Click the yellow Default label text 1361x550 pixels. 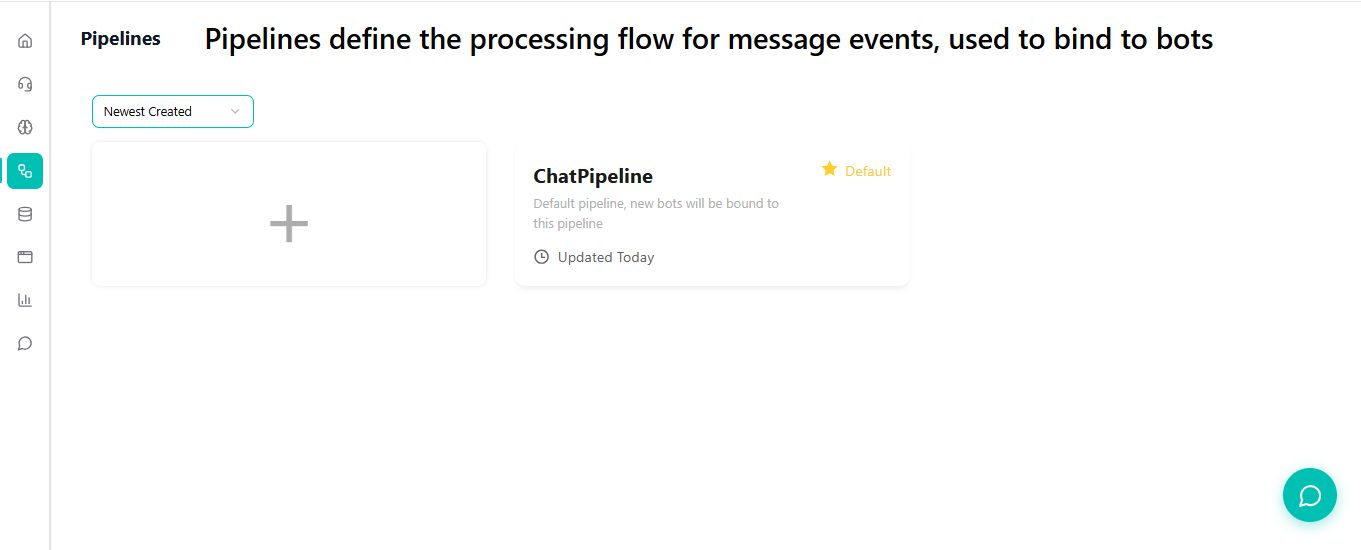pos(868,171)
